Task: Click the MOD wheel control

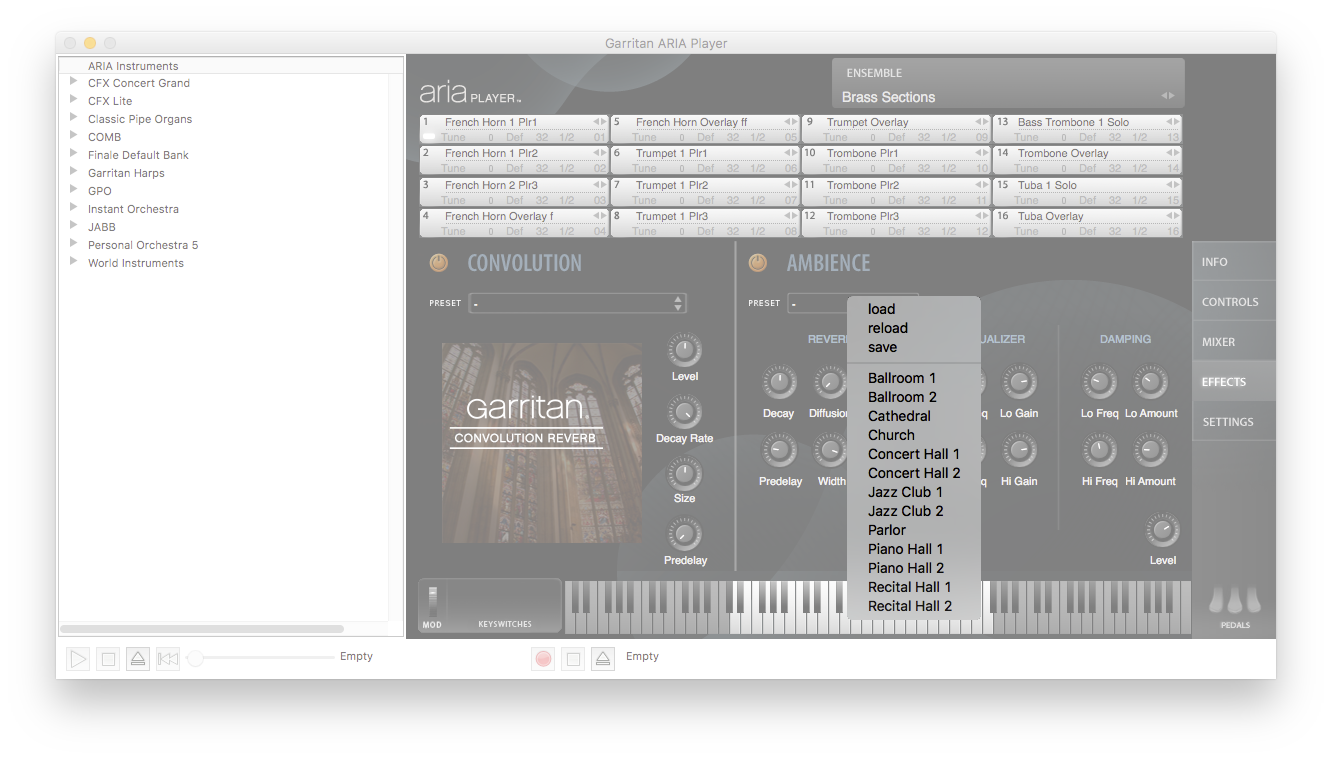Action: click(433, 603)
